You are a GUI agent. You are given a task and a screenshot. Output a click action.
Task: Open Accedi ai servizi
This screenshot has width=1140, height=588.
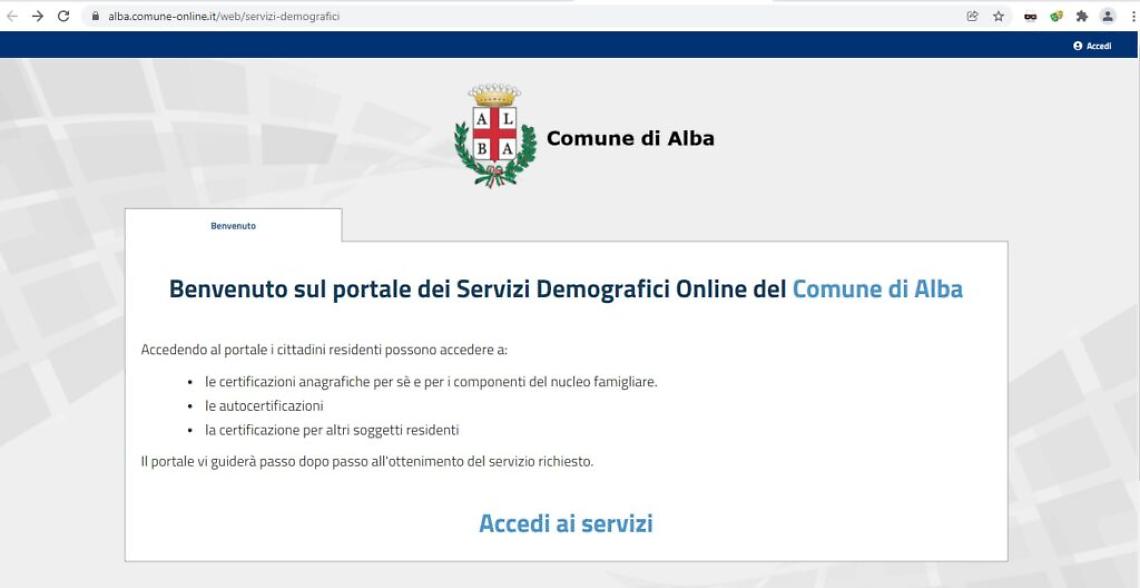coord(565,521)
